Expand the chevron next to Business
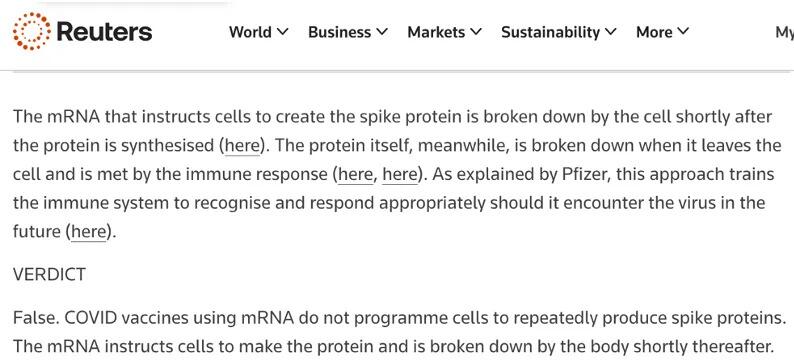Screen dimensions: 794x362 pos(382,32)
